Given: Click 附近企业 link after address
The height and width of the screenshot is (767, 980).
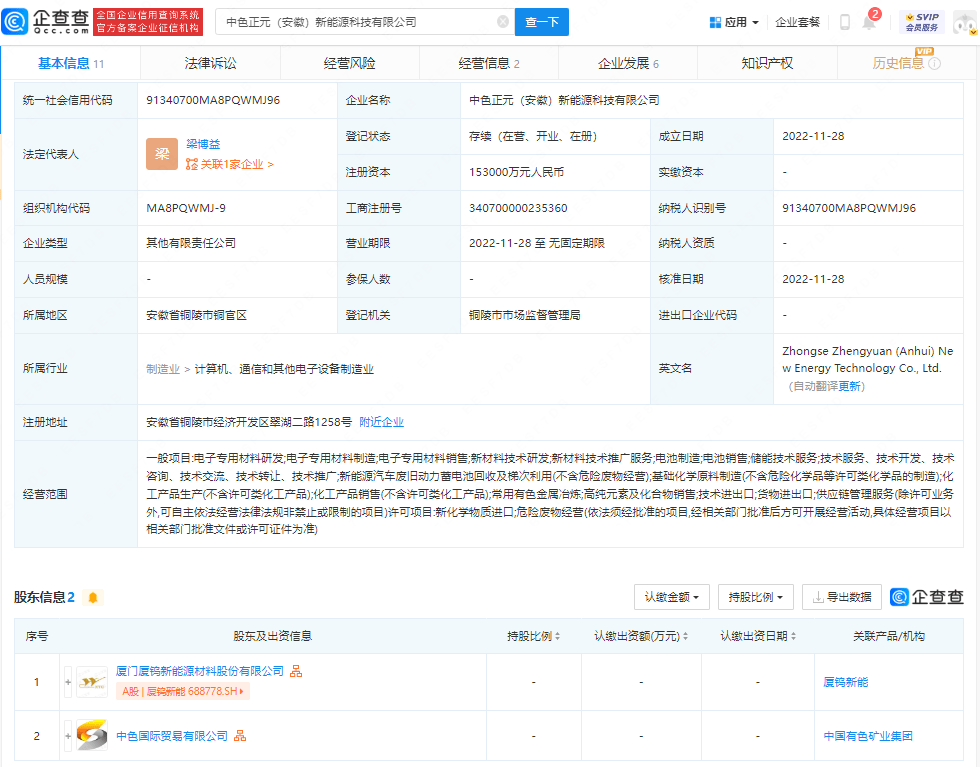Looking at the screenshot, I should 381,422.
